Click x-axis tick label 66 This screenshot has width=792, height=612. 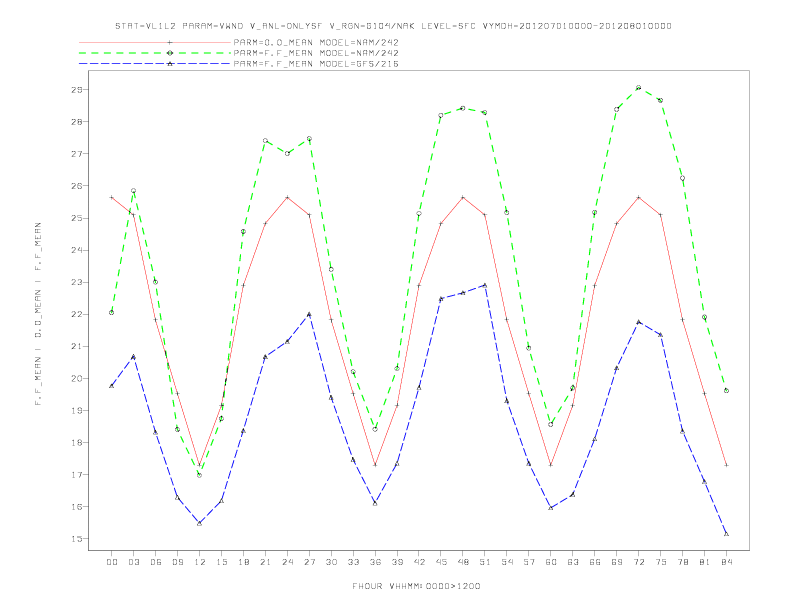[595, 562]
